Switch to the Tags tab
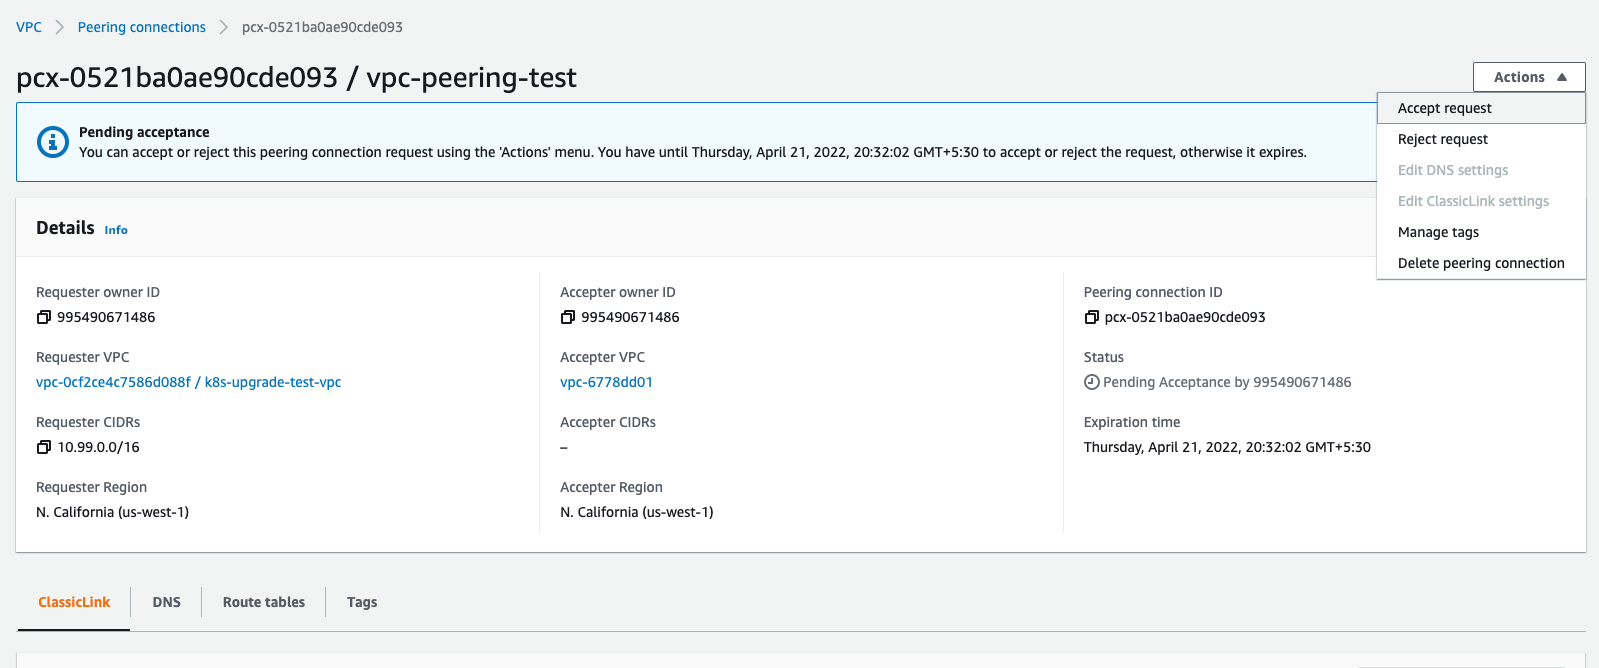 tap(361, 602)
